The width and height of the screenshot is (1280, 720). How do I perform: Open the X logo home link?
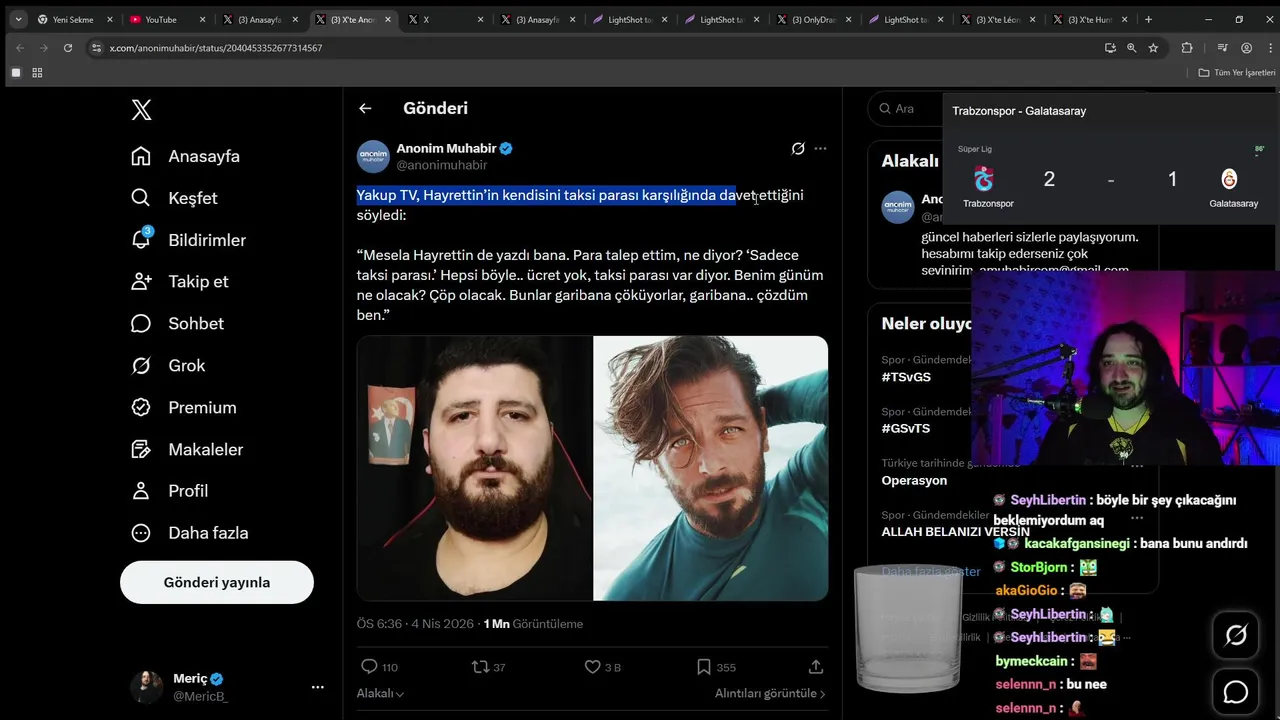[142, 110]
